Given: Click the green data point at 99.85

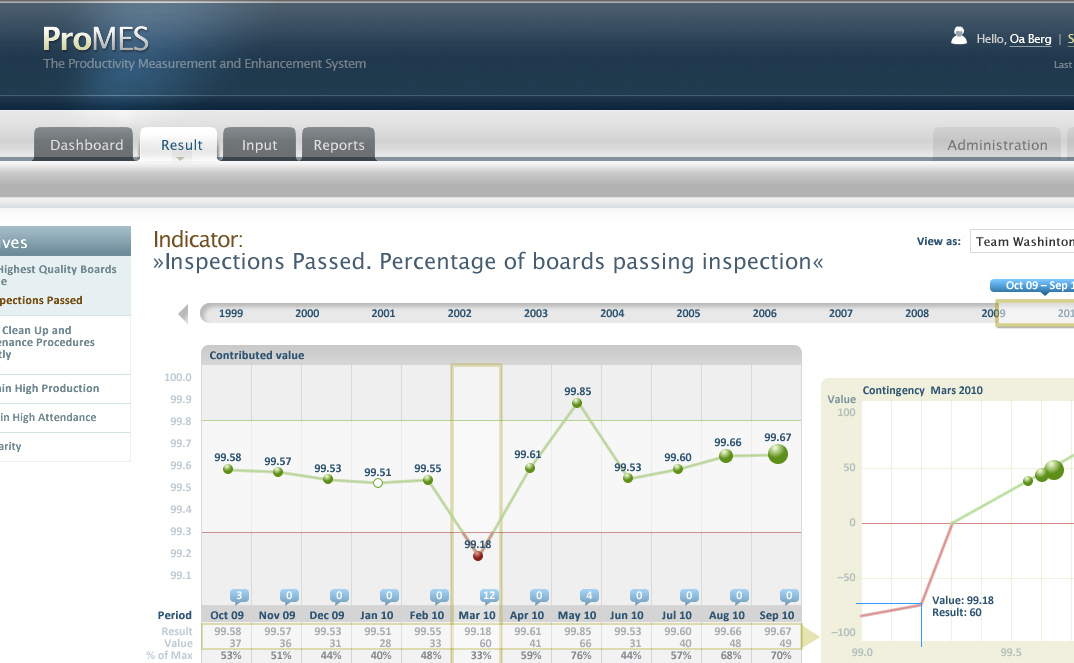Looking at the screenshot, I should coord(577,403).
